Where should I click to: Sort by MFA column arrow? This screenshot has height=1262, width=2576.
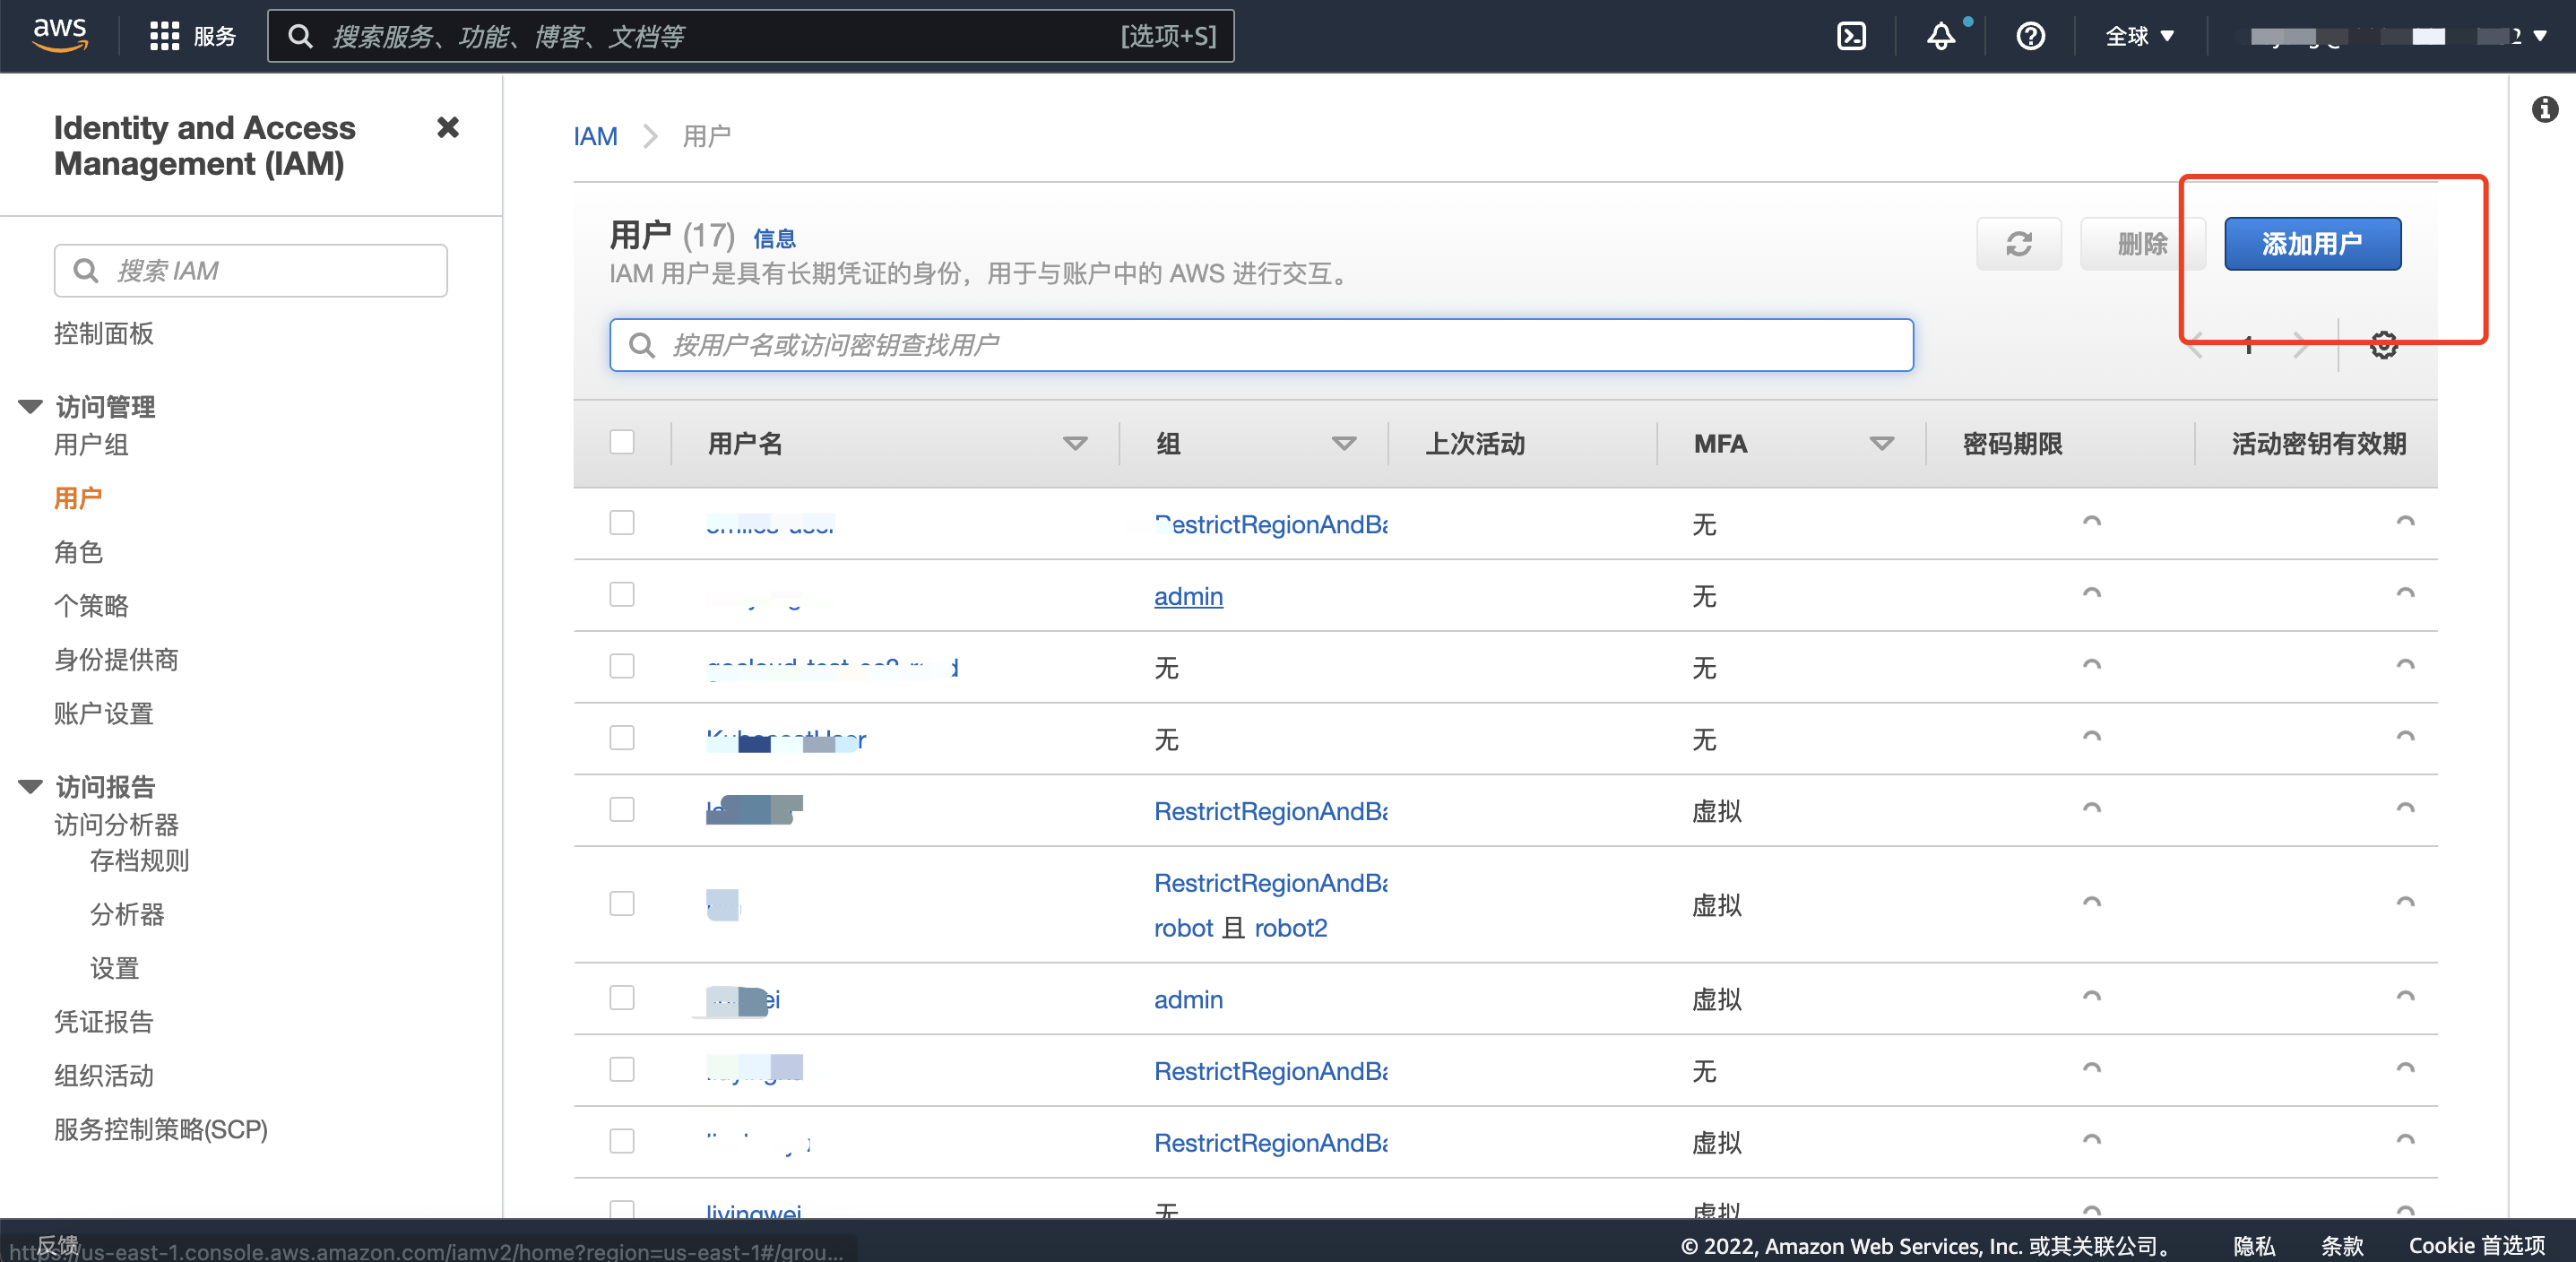[1882, 443]
